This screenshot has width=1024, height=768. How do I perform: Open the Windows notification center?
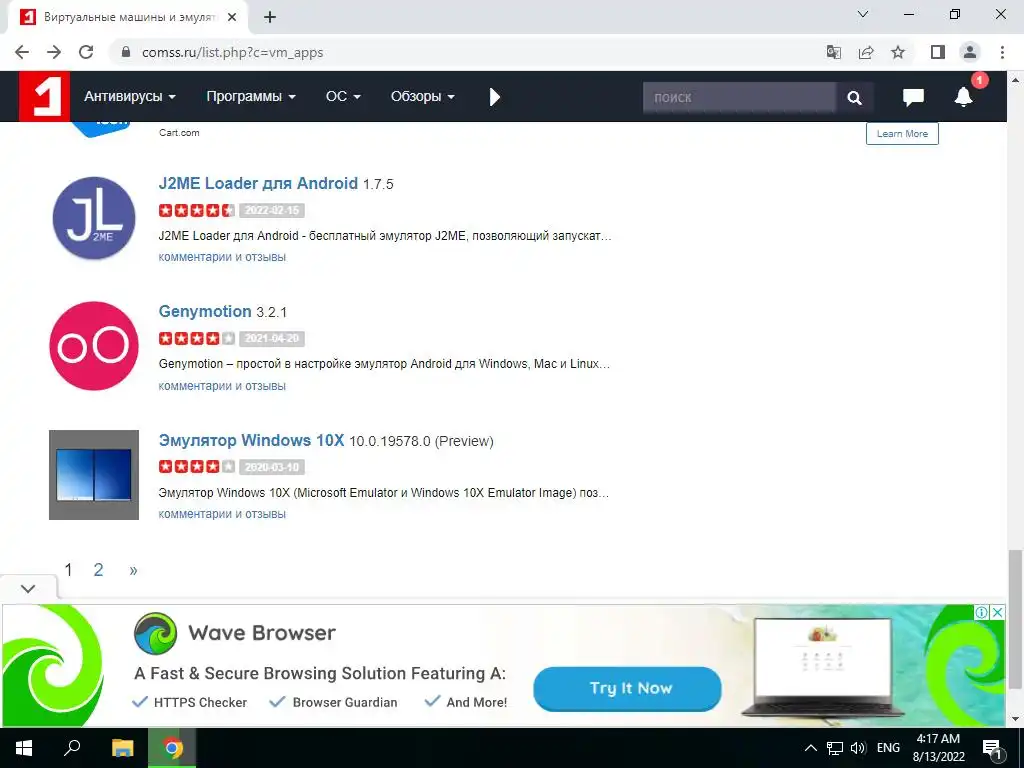point(993,748)
